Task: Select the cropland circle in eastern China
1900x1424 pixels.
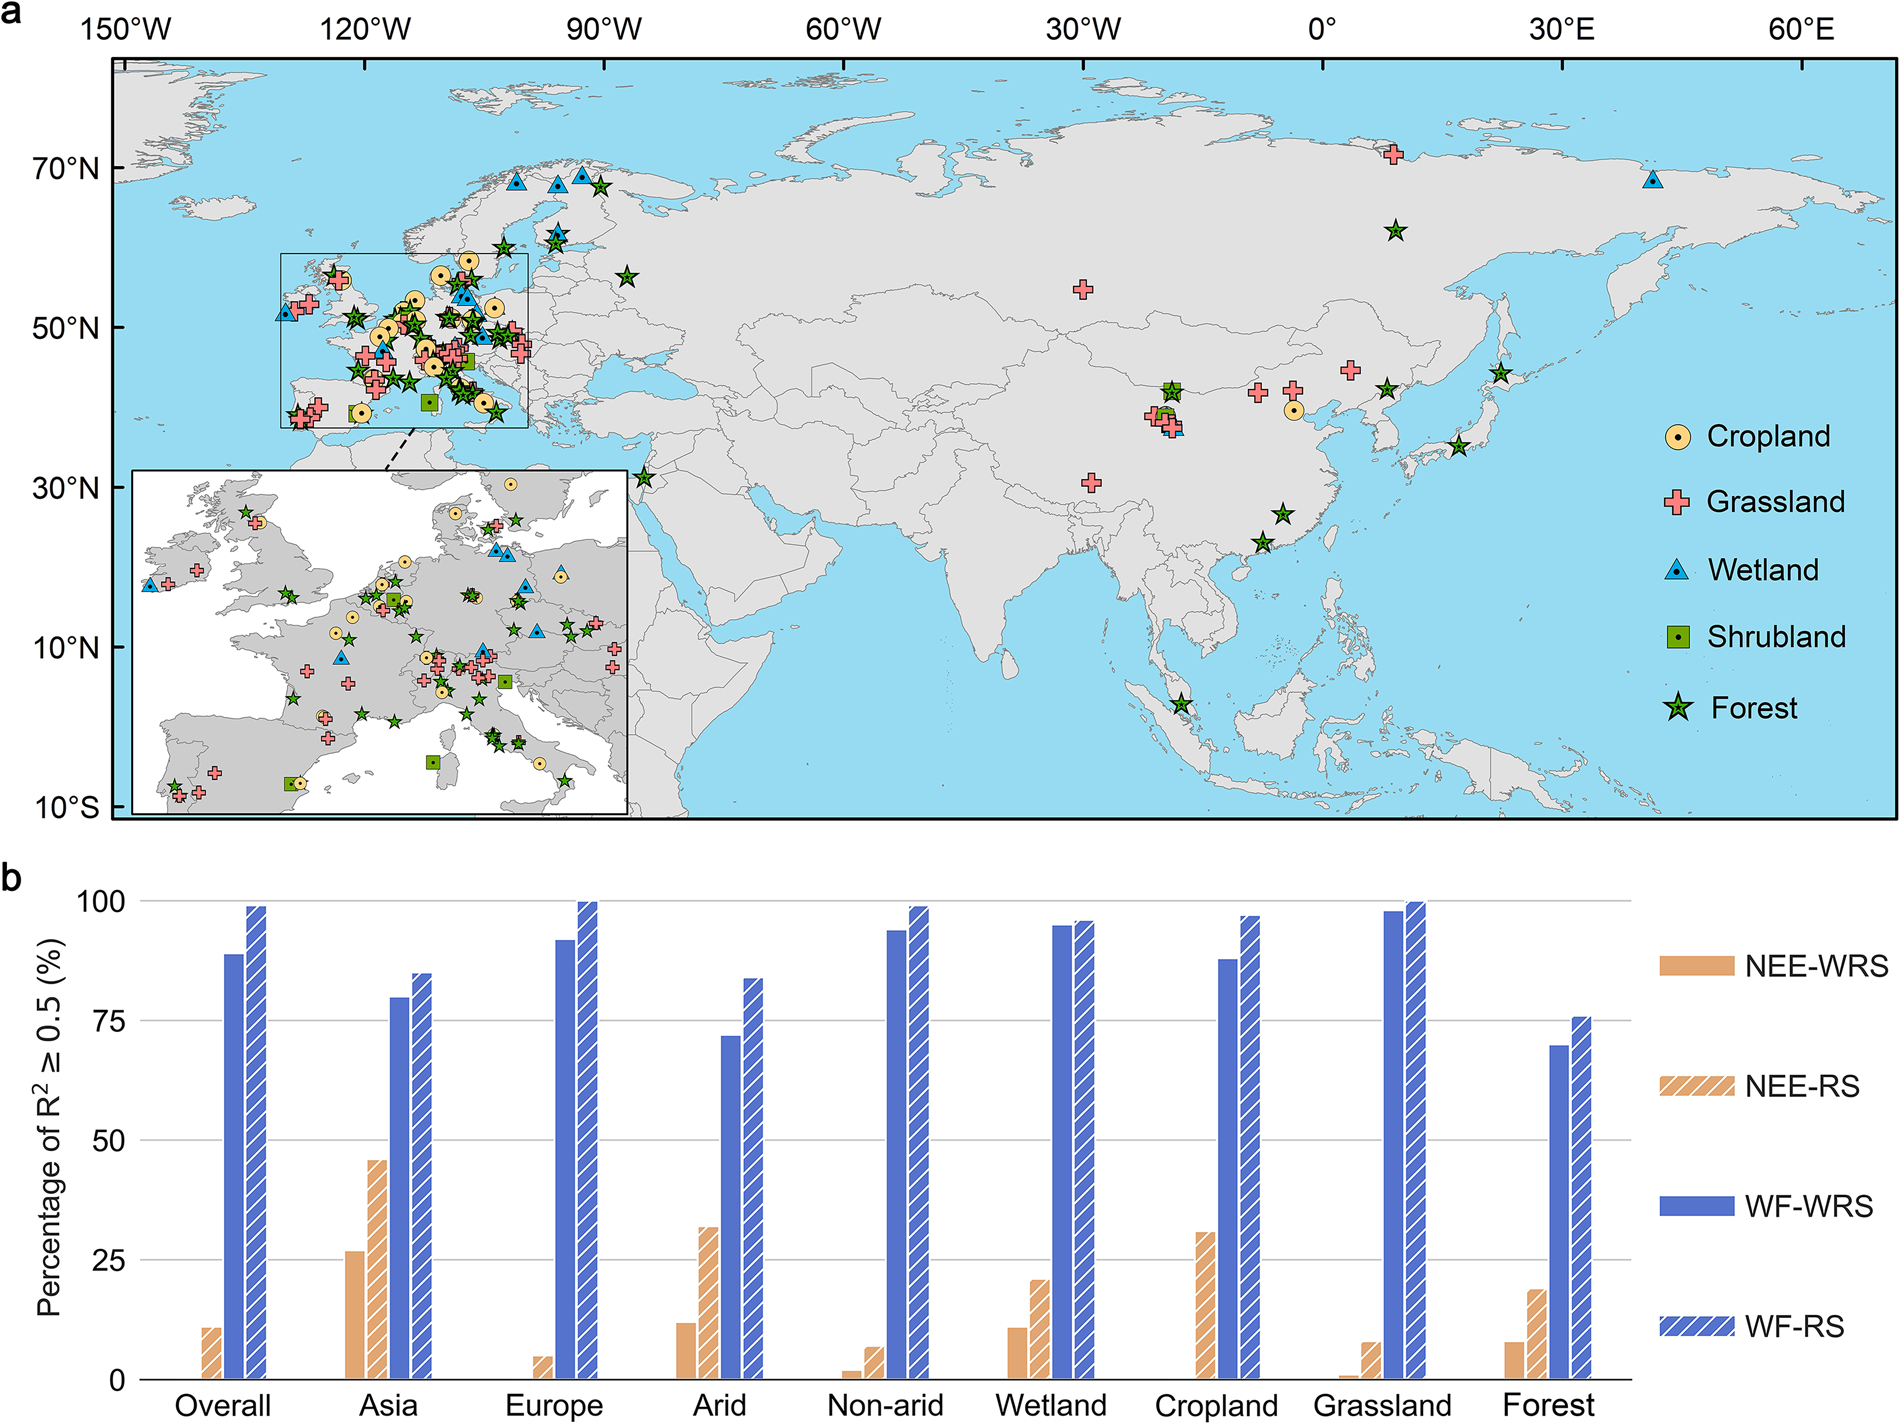Action: coord(1294,410)
